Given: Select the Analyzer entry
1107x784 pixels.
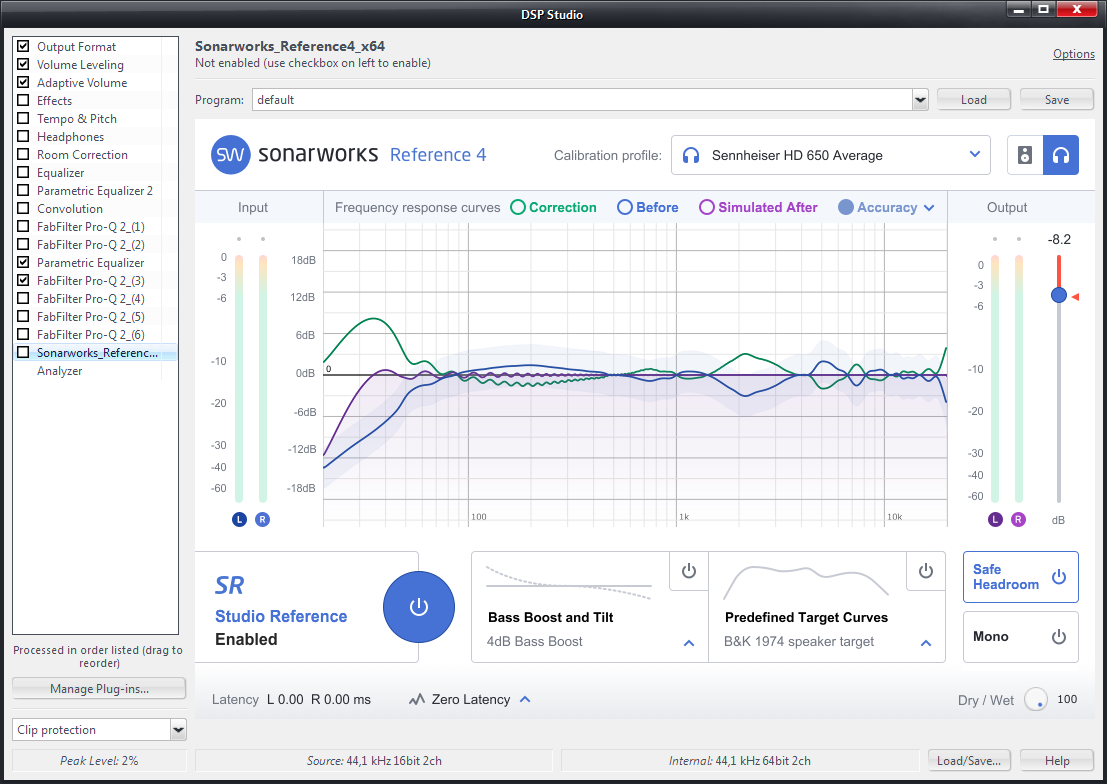Looking at the screenshot, I should [59, 371].
